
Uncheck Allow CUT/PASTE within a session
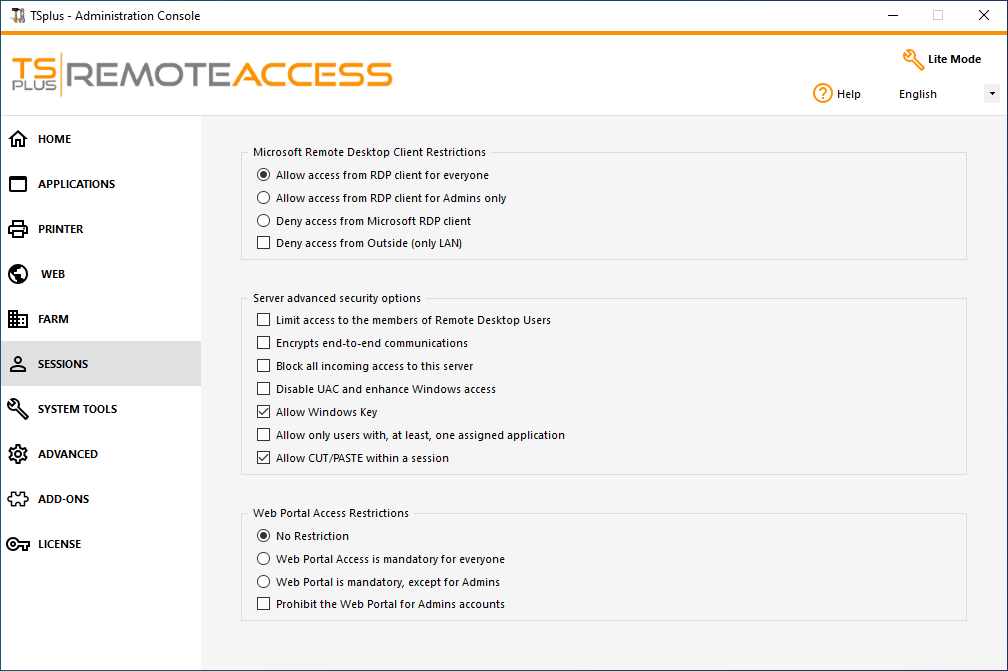tap(264, 458)
